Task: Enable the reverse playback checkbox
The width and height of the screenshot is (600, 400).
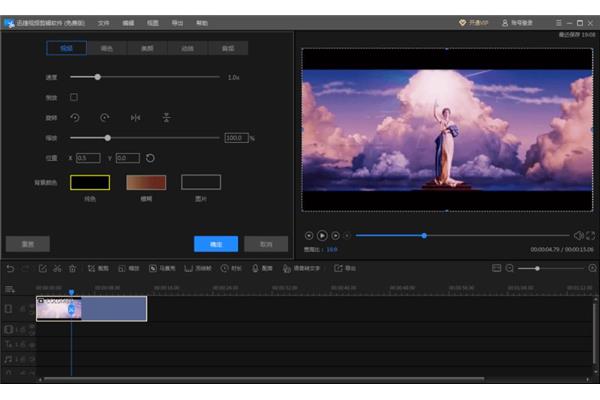Action: pos(74,97)
